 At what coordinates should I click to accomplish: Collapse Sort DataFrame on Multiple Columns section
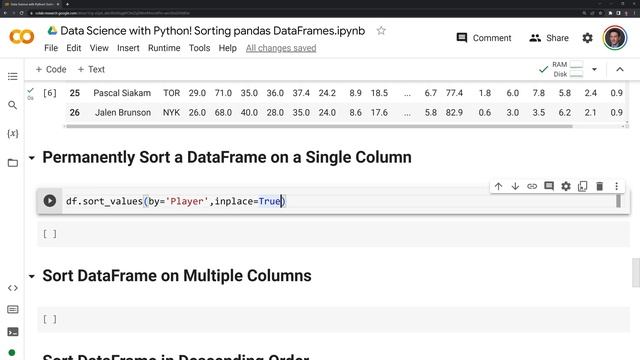[31, 276]
